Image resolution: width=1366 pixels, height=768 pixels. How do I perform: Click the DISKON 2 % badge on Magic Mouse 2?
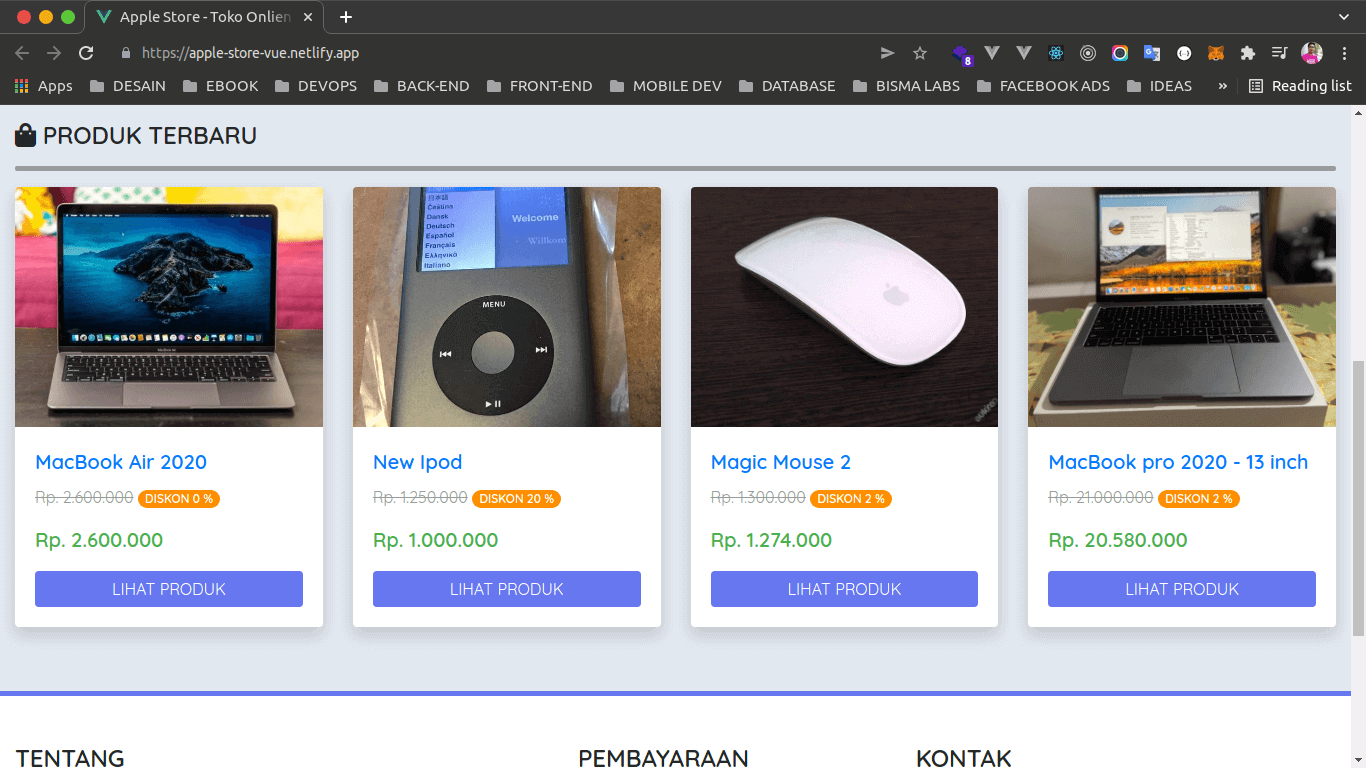point(851,498)
